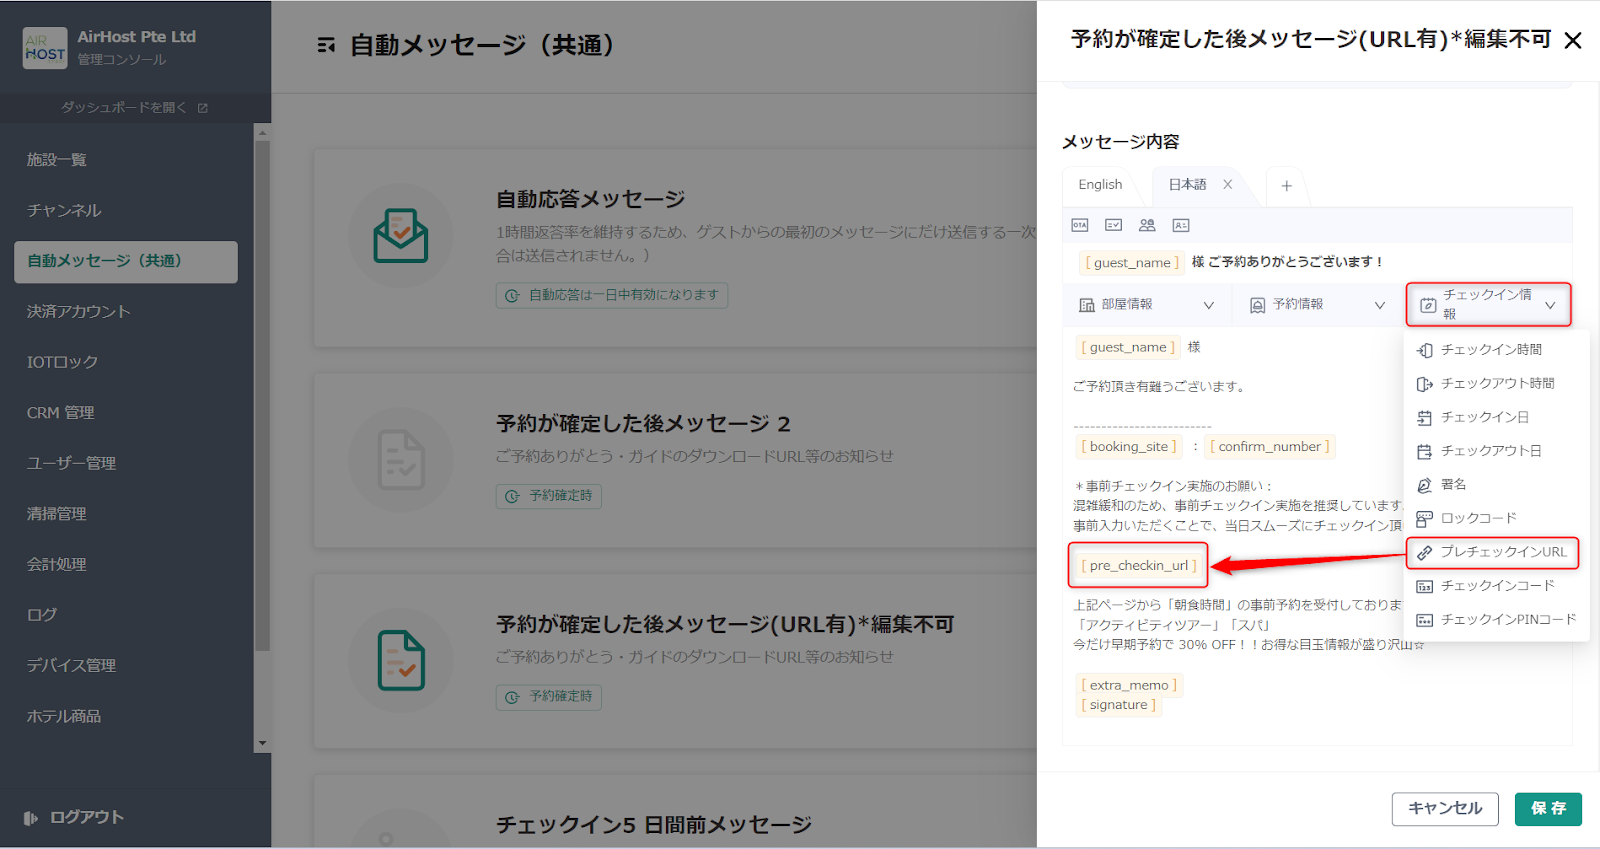Click 予約確定時 badge under 予約が確定した後メッセージ(URL有)
1600x849 pixels.
(549, 697)
